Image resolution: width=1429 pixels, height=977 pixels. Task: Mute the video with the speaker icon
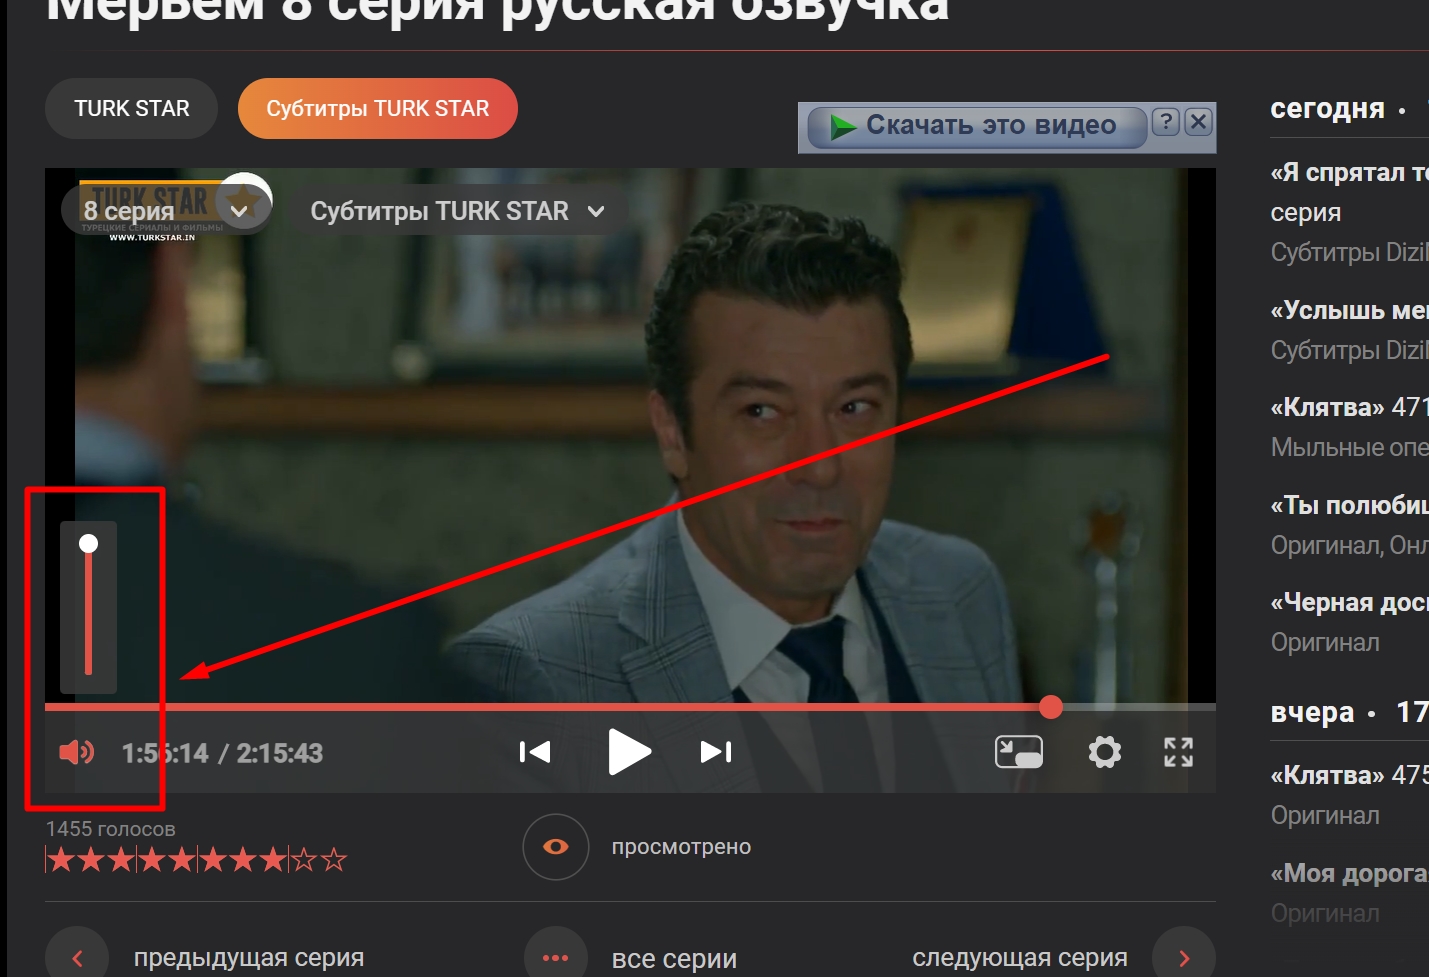click(76, 752)
